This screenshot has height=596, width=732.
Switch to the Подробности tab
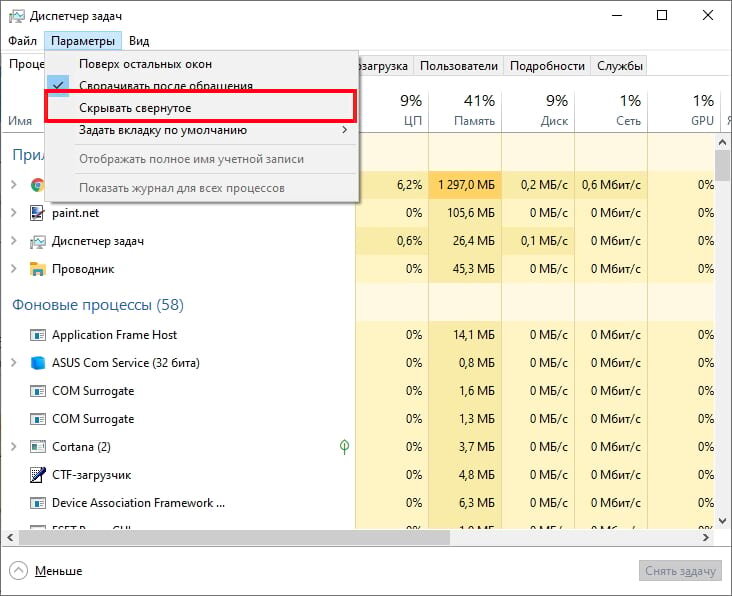(x=547, y=66)
